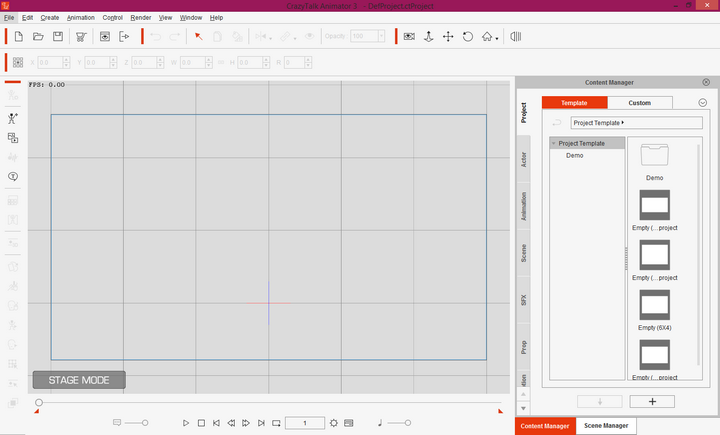Screen dimensions: 720x435
Task: Click the Create media prop icon
Action: pos(13,138)
